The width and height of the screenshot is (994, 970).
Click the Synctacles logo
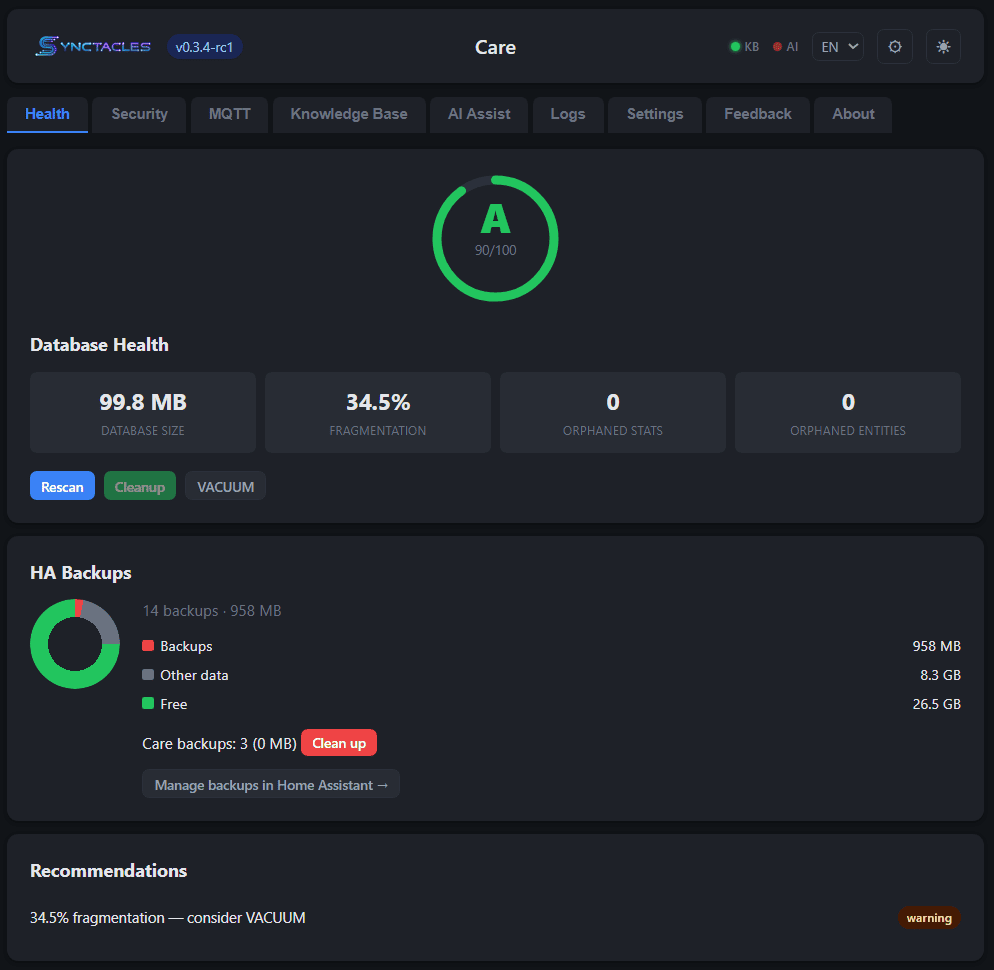click(92, 45)
